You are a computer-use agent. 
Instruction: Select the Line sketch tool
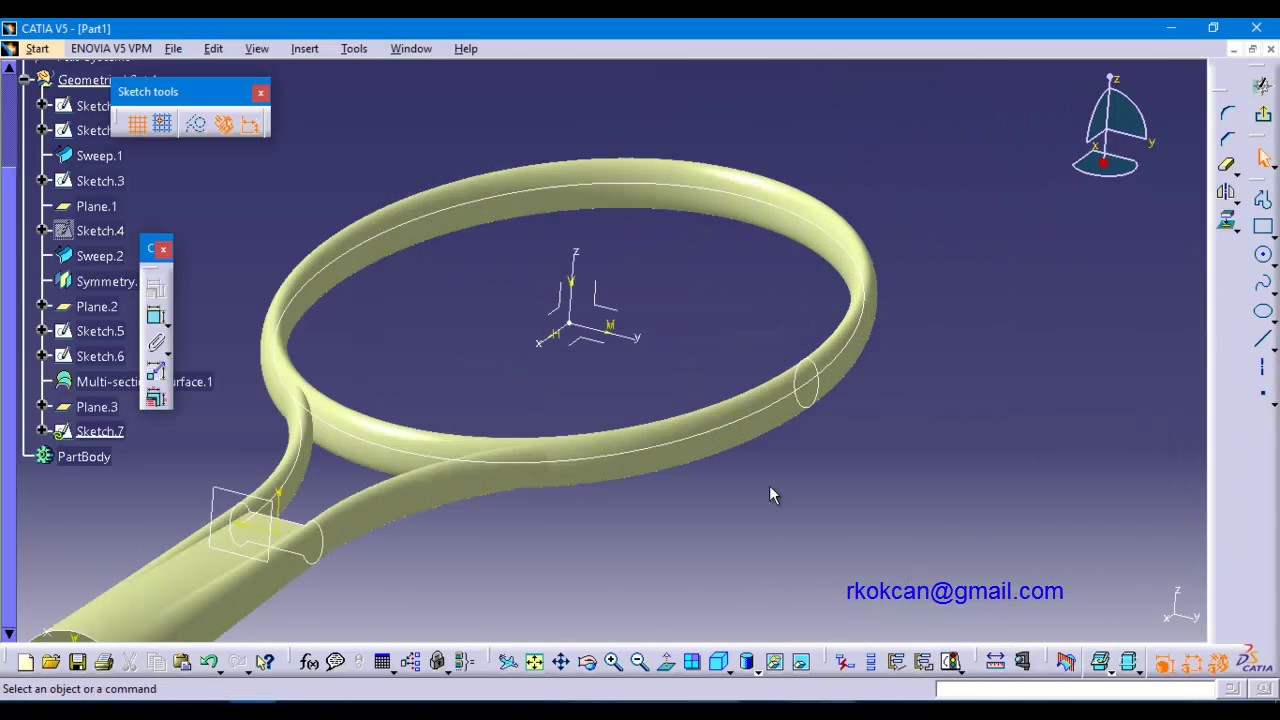[1263, 339]
